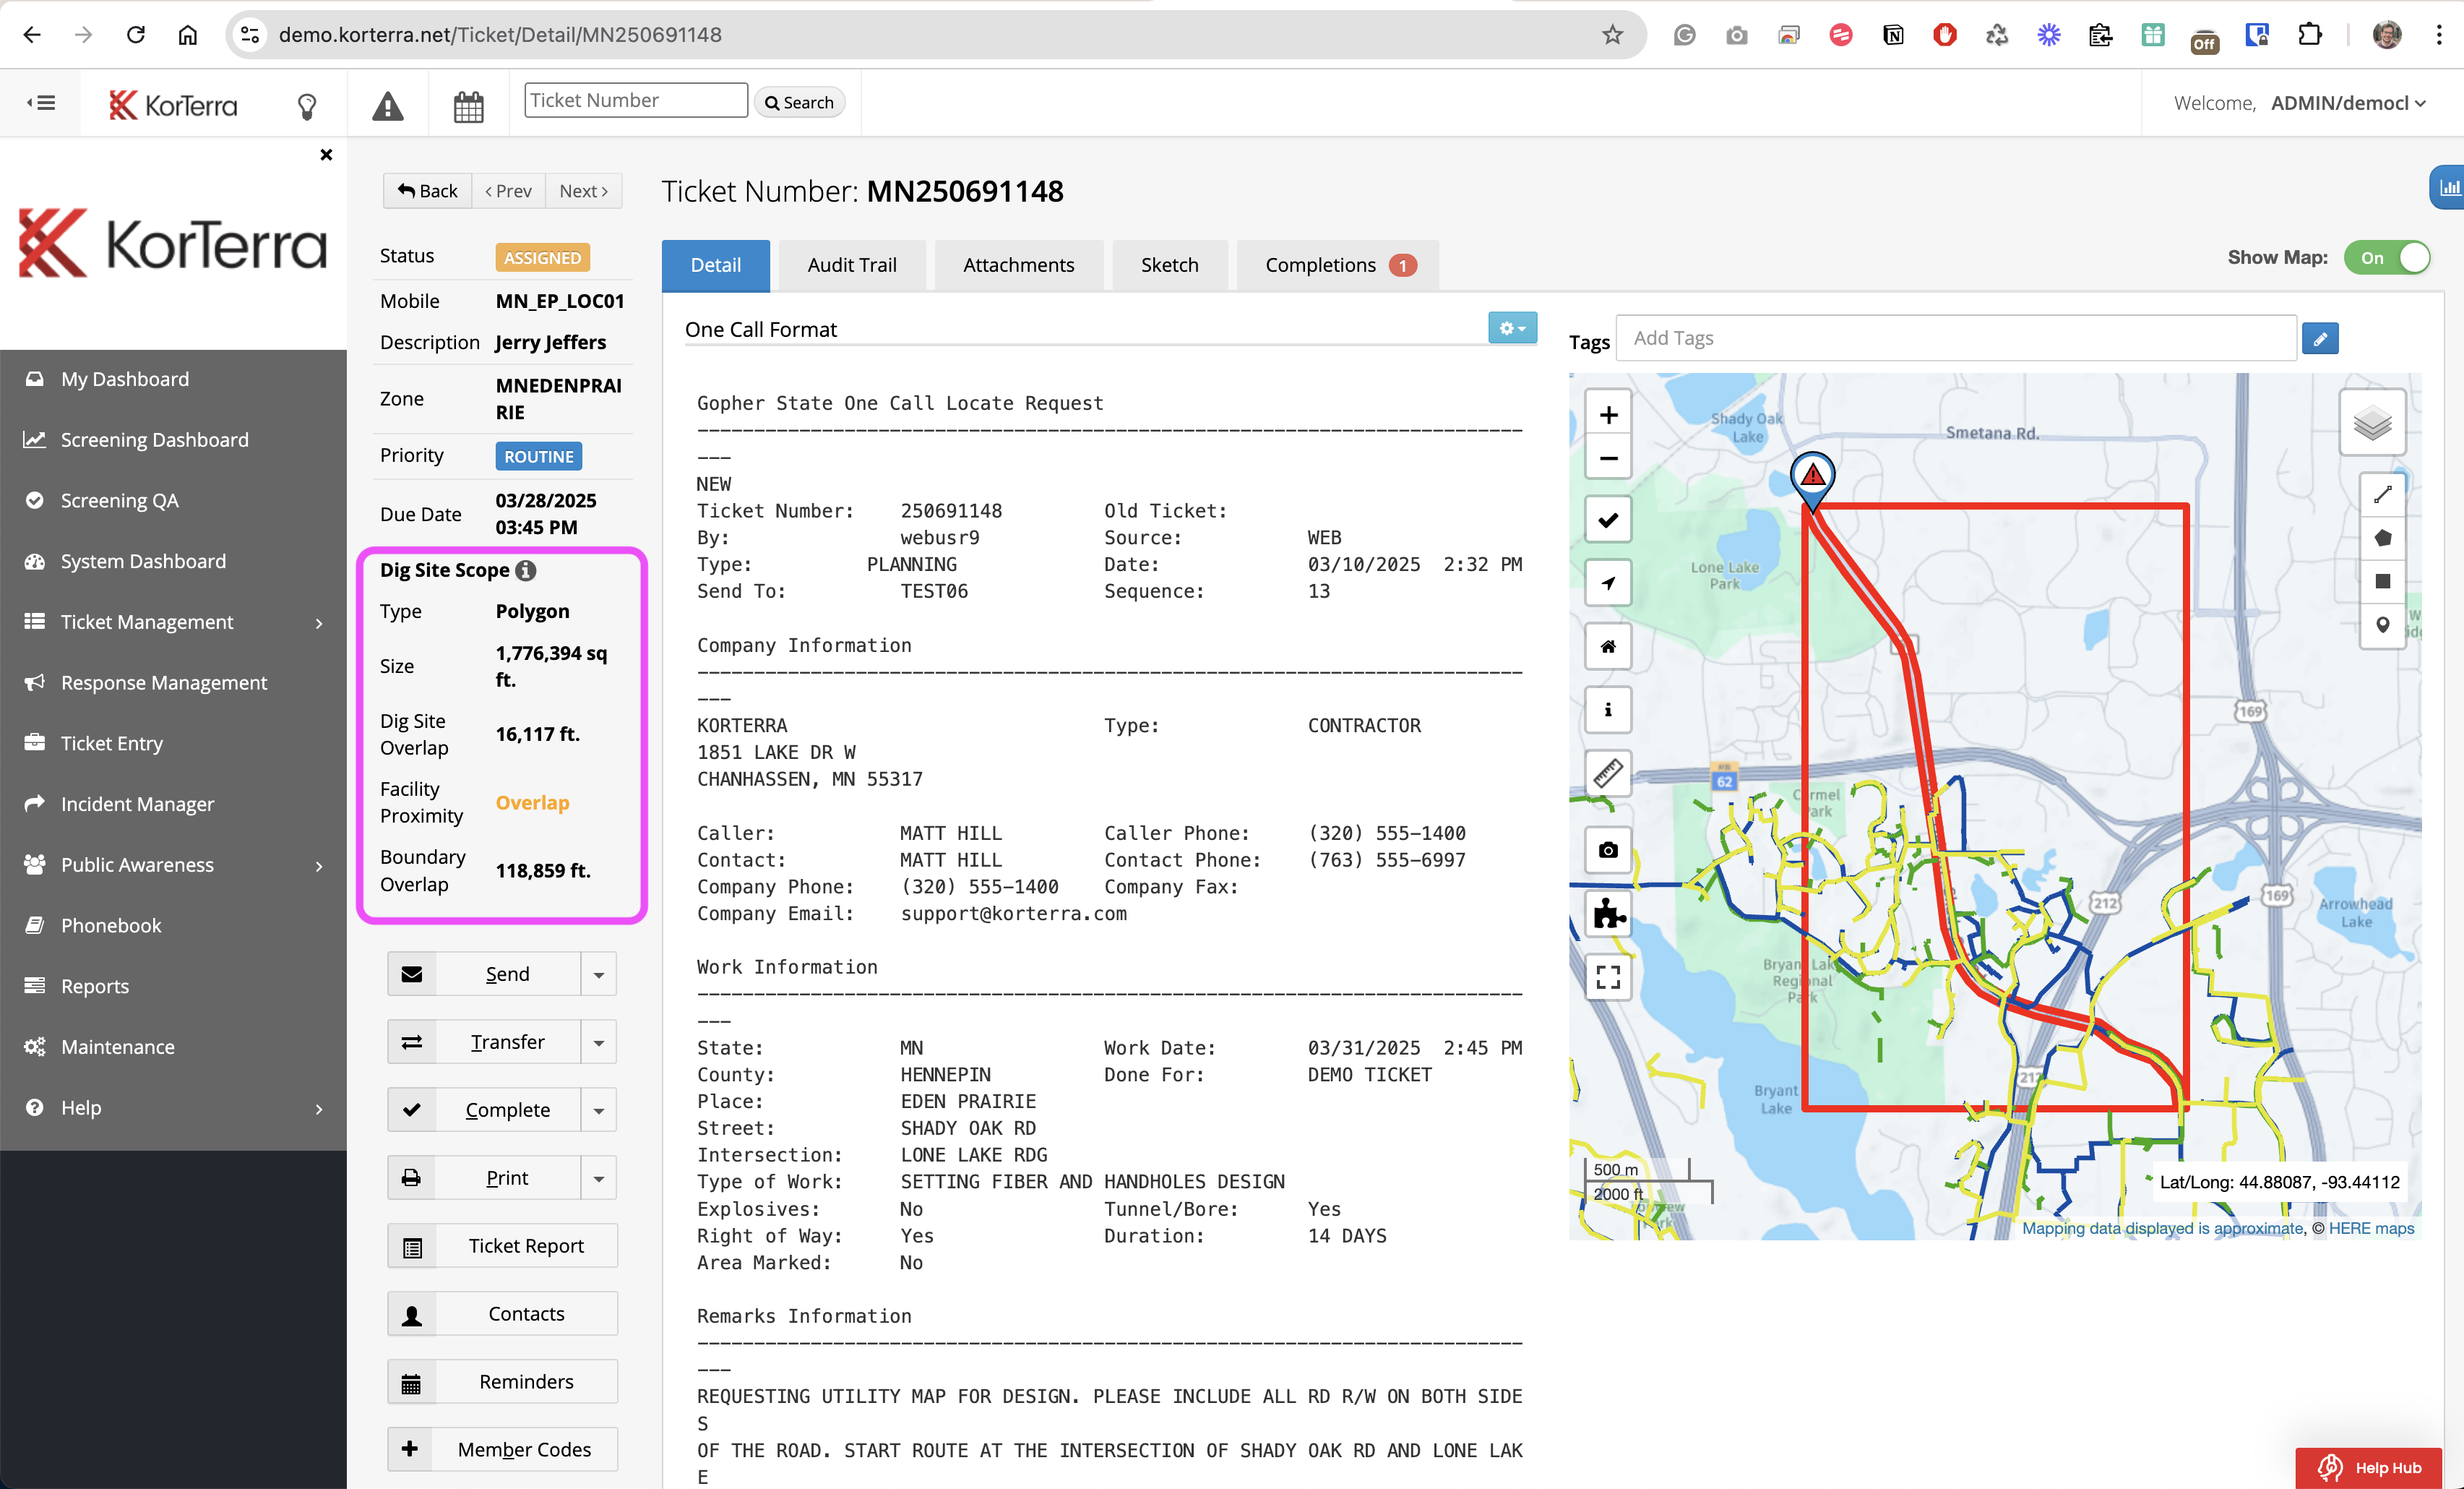Click the Add Tags input field
The width and height of the screenshot is (2464, 1489).
tap(1955, 339)
